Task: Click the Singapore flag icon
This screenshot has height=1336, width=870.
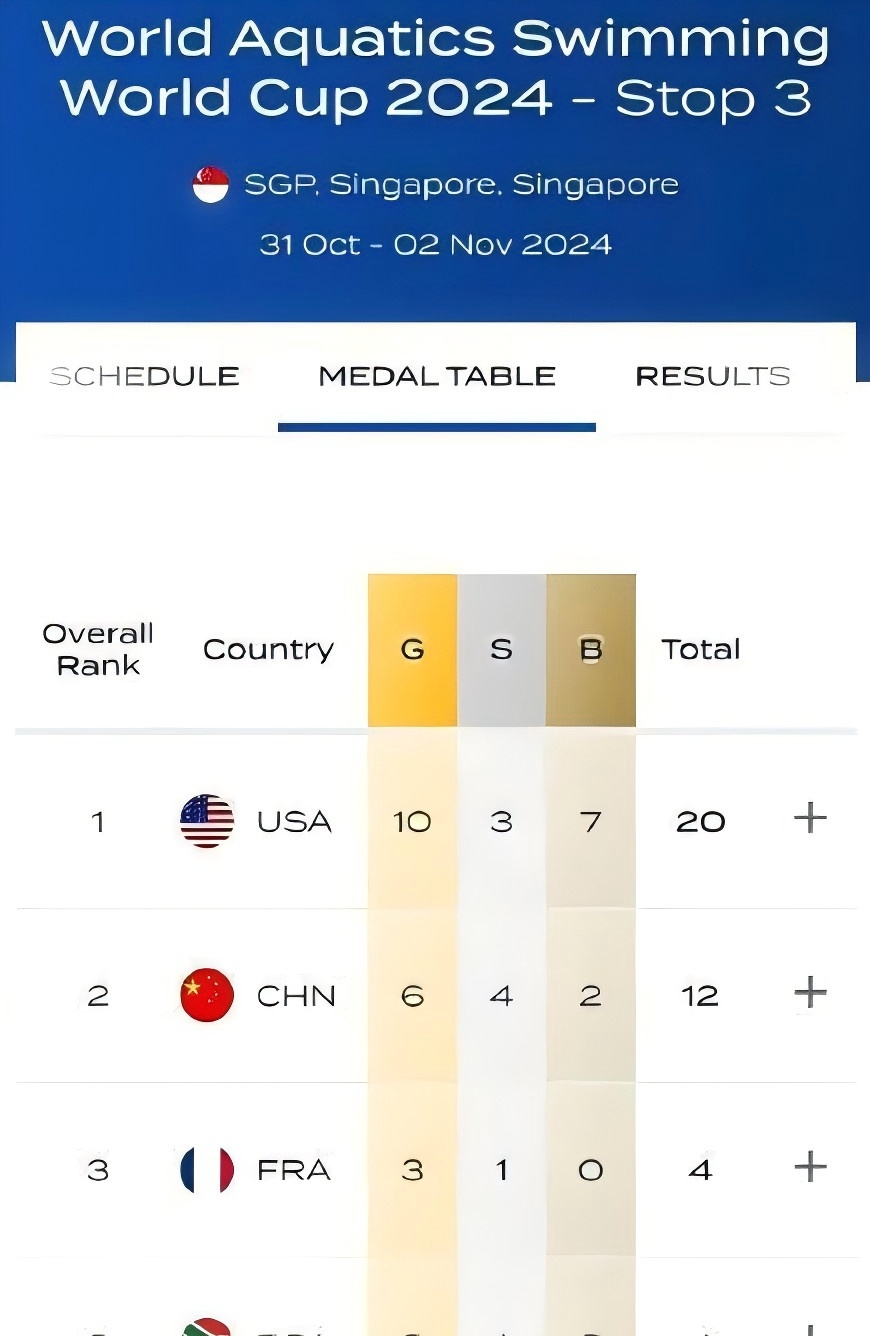Action: point(211,185)
